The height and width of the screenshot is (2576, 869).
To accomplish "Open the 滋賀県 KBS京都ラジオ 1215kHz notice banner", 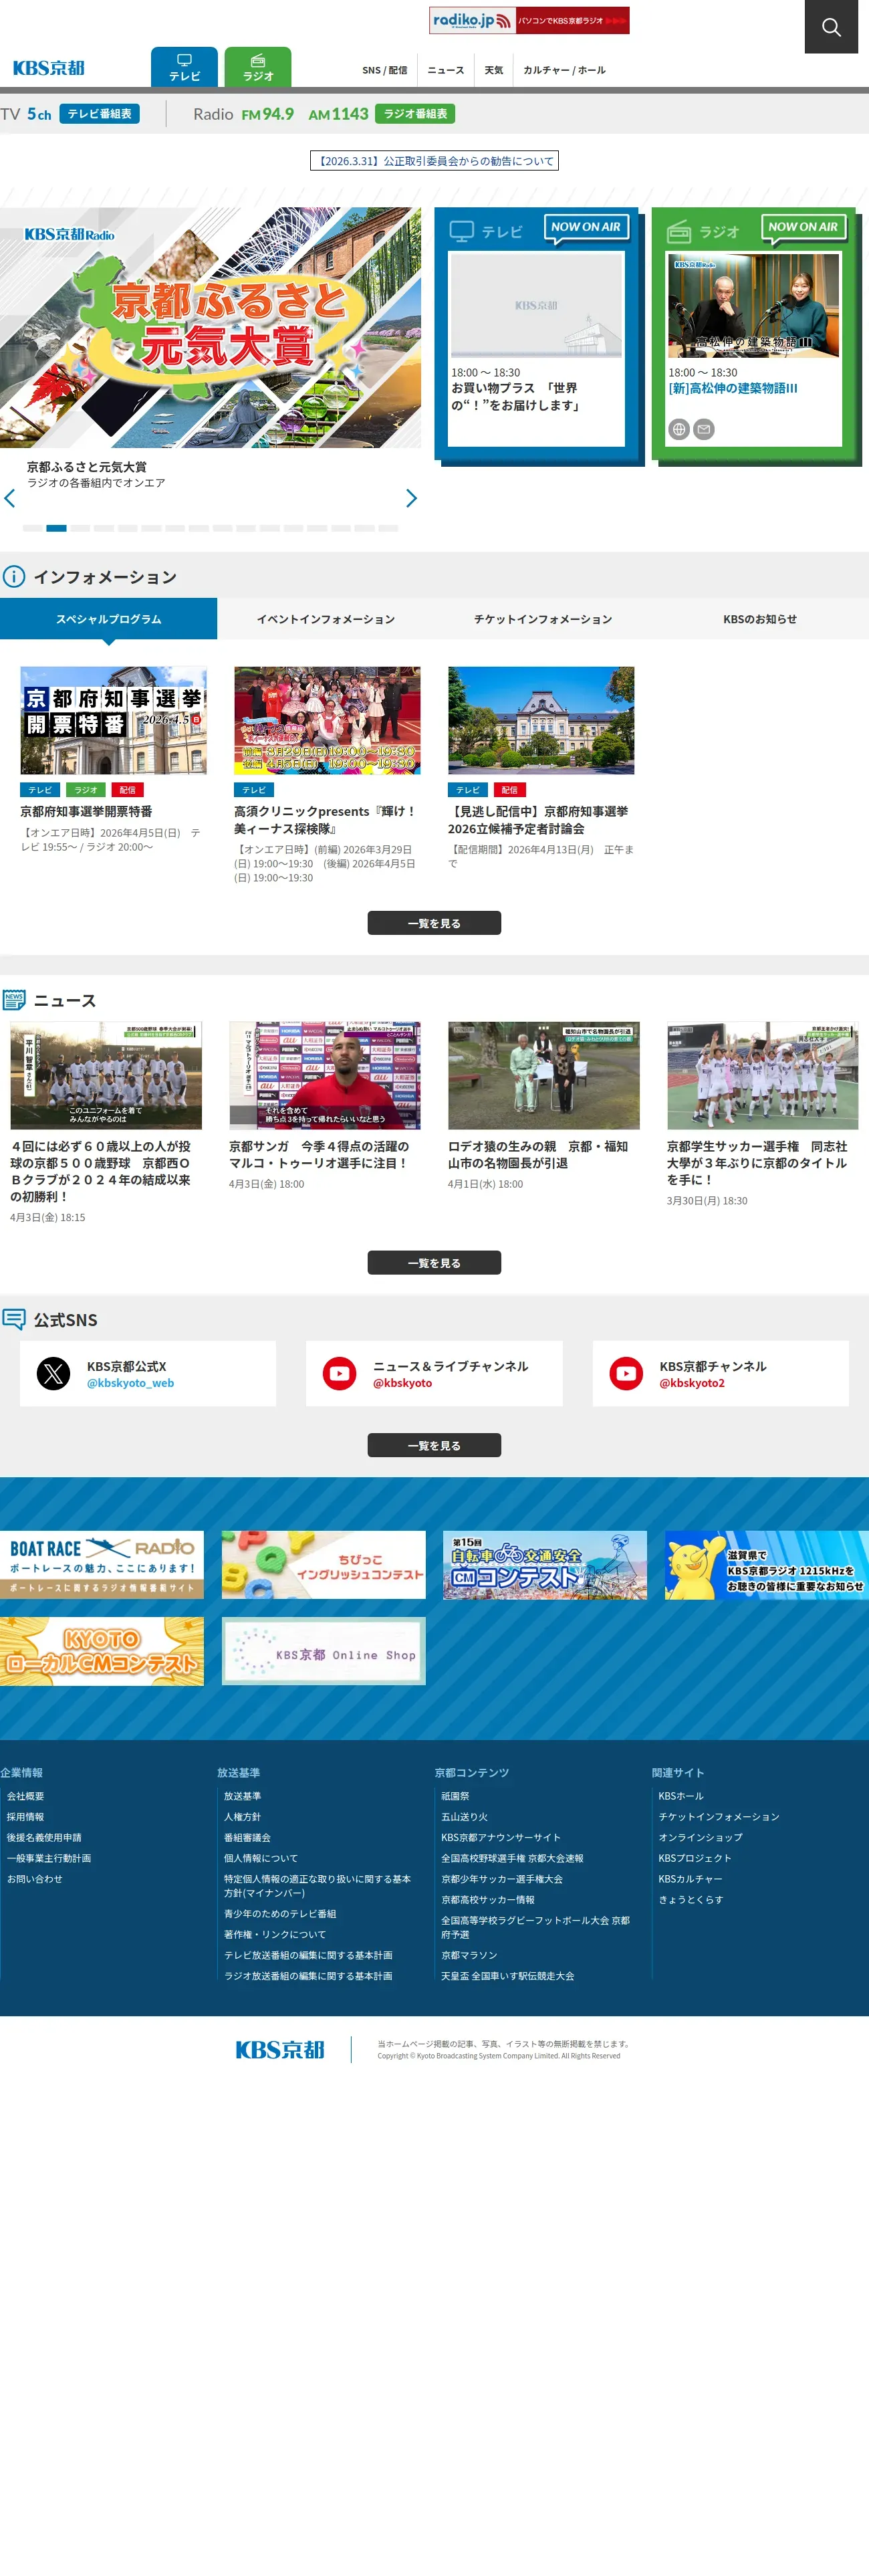I will [x=767, y=1565].
